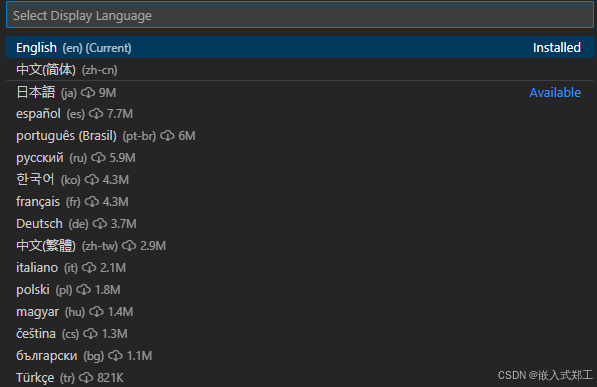Select 日本語 (ja) language pack

[300, 92]
